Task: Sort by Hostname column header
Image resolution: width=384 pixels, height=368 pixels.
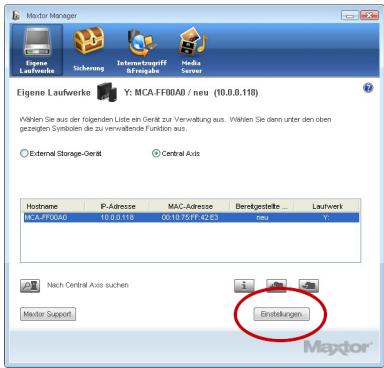Action: tap(53, 206)
